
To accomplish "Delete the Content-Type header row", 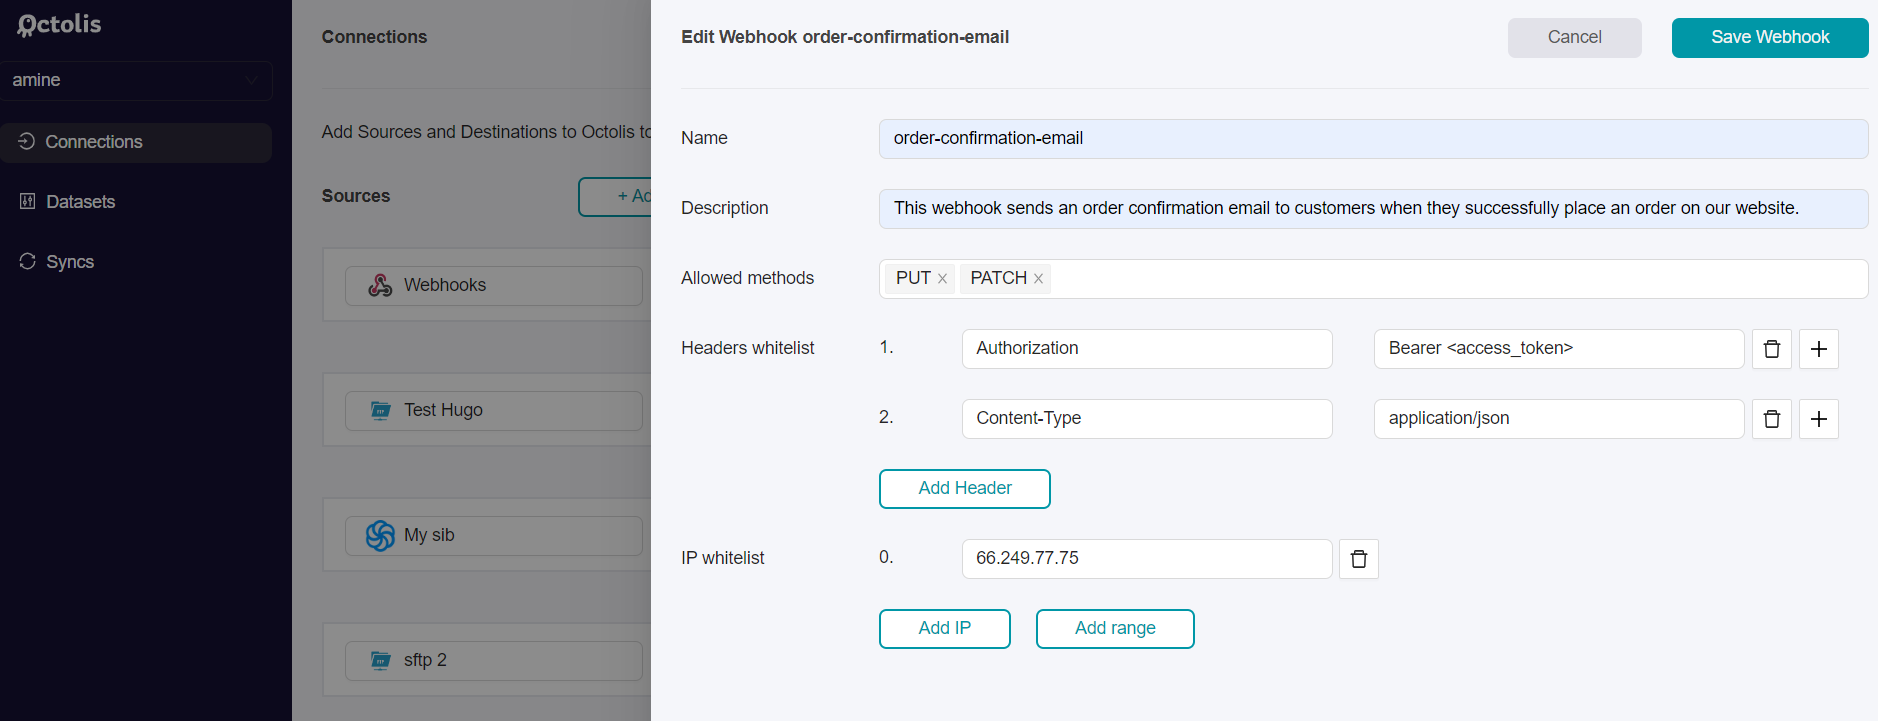I will [1771, 419].
